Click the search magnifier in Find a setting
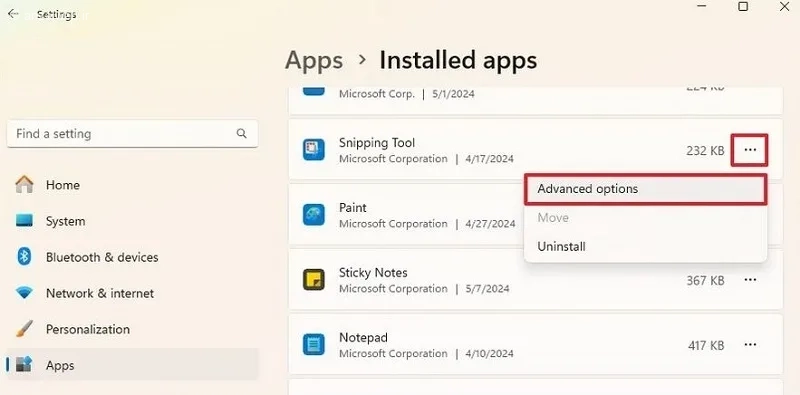 [x=241, y=134]
